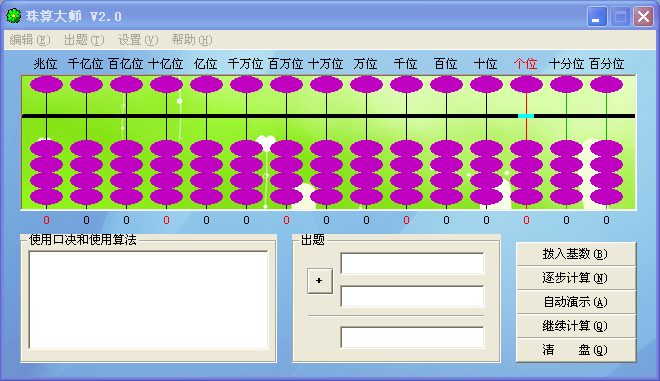Click the upper bead on 个位 rod

tap(526, 84)
